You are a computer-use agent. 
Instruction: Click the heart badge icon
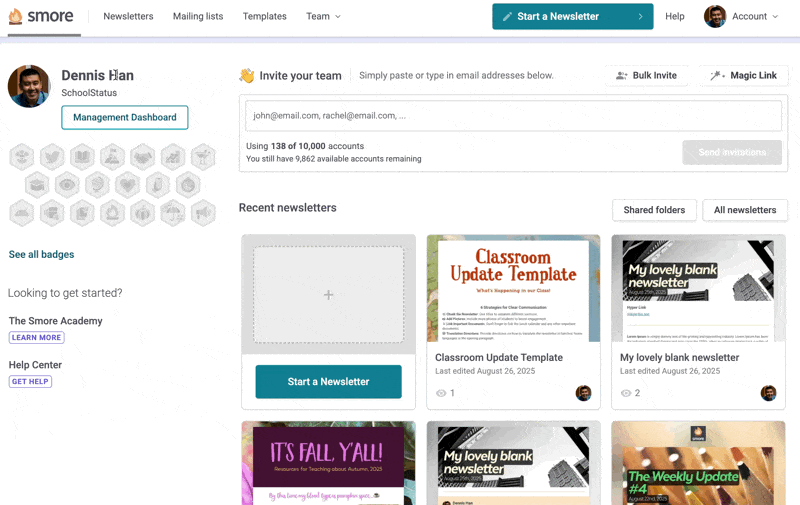[127, 184]
